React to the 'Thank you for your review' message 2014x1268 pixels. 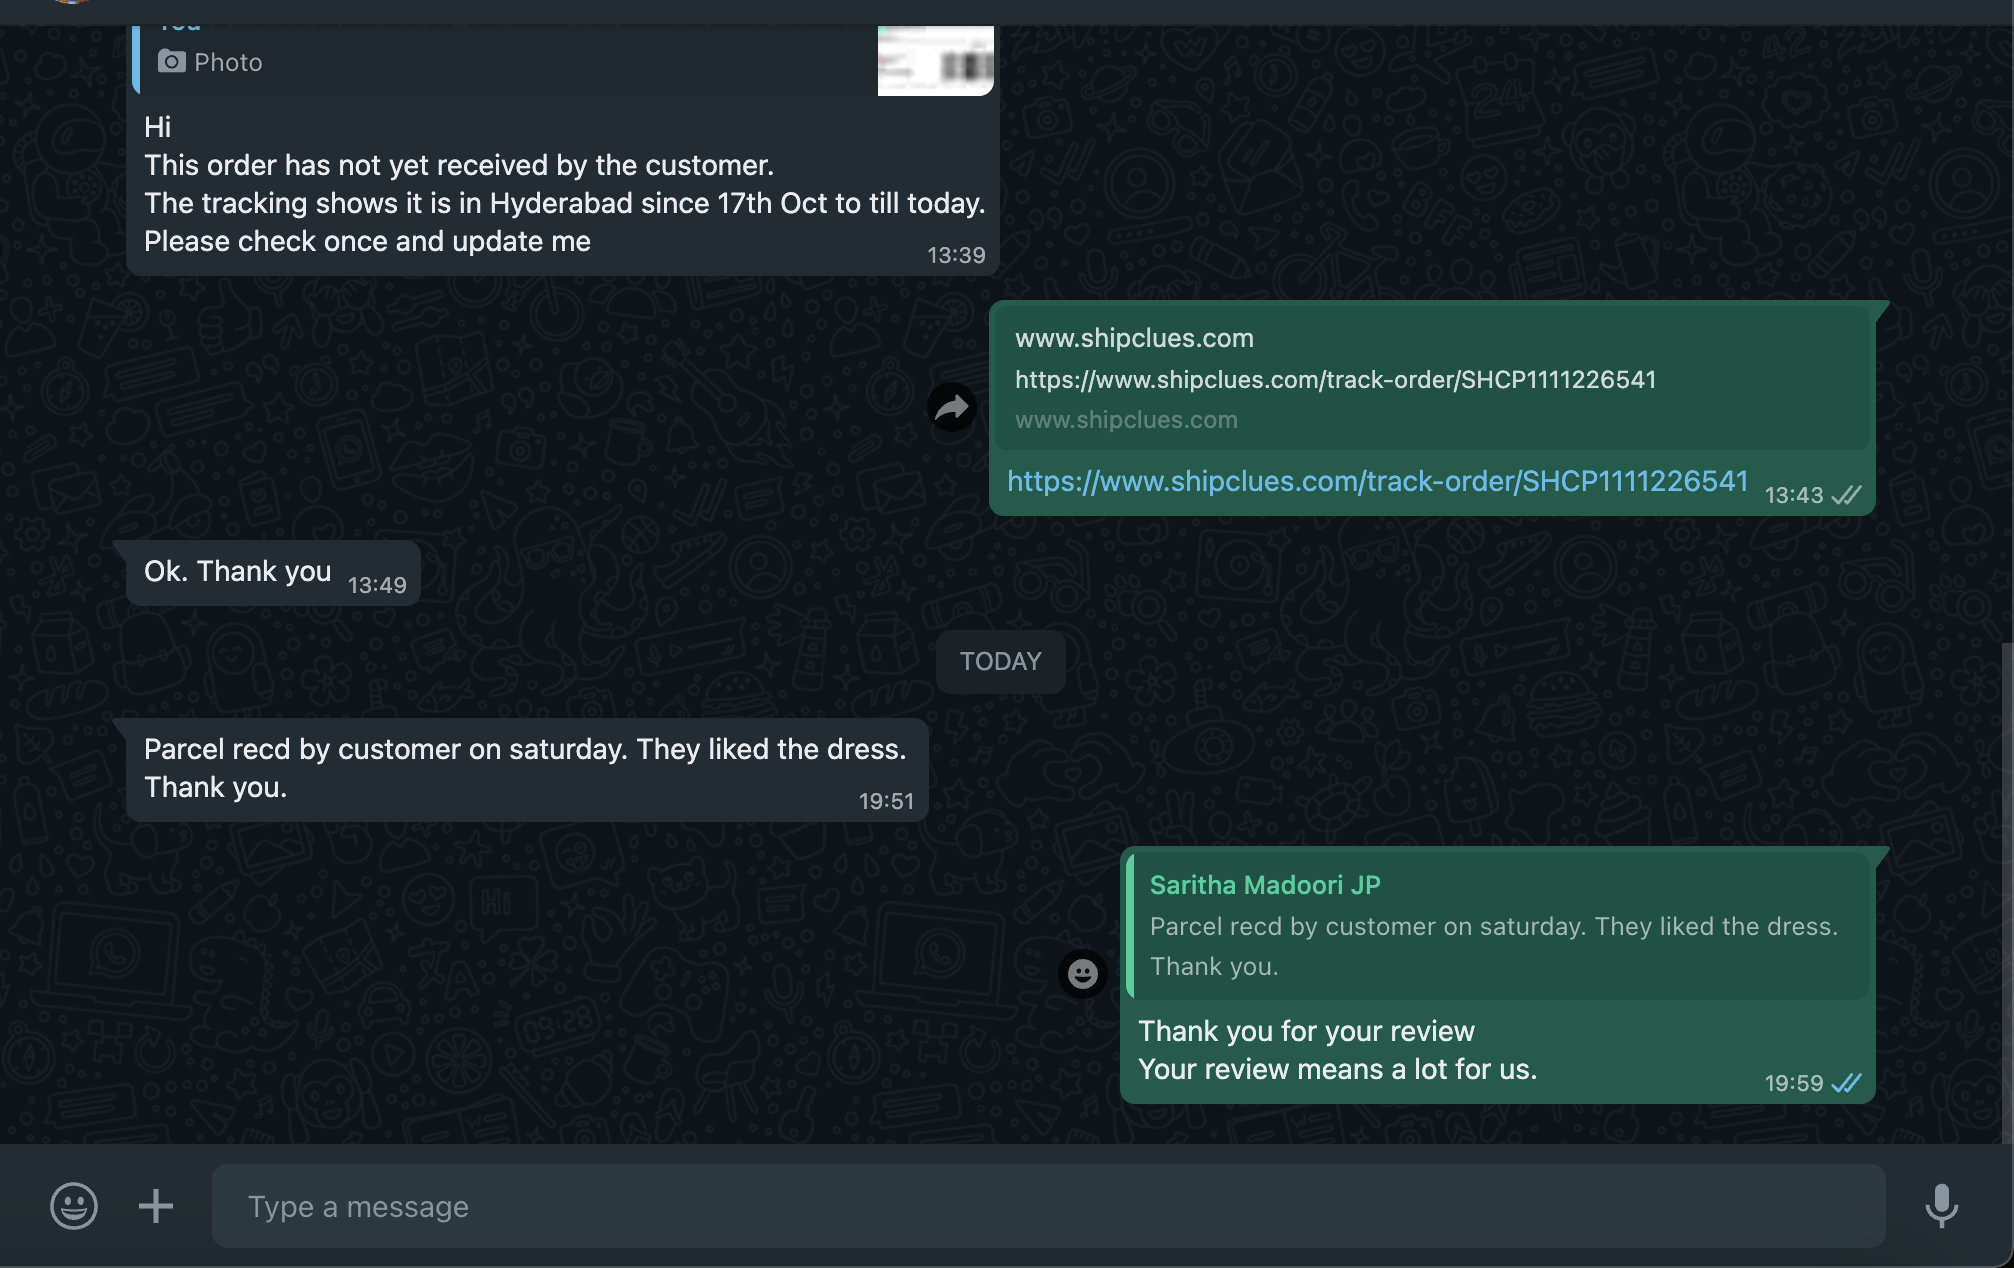click(x=1082, y=973)
